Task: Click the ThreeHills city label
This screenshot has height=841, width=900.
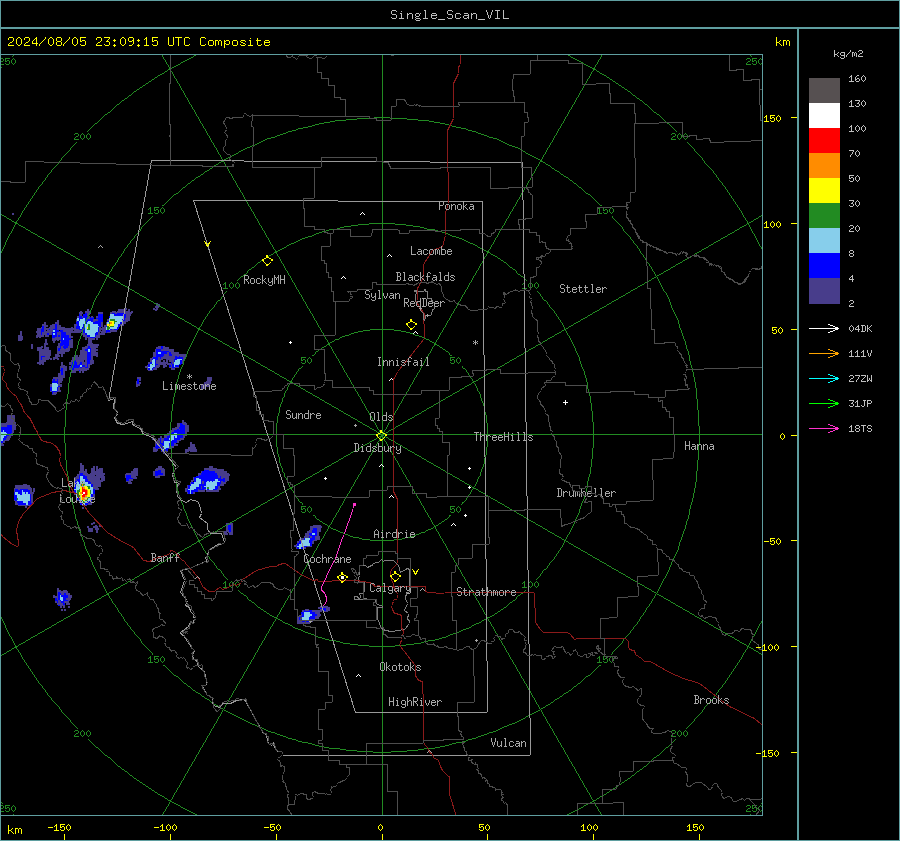Action: pyautogui.click(x=503, y=437)
